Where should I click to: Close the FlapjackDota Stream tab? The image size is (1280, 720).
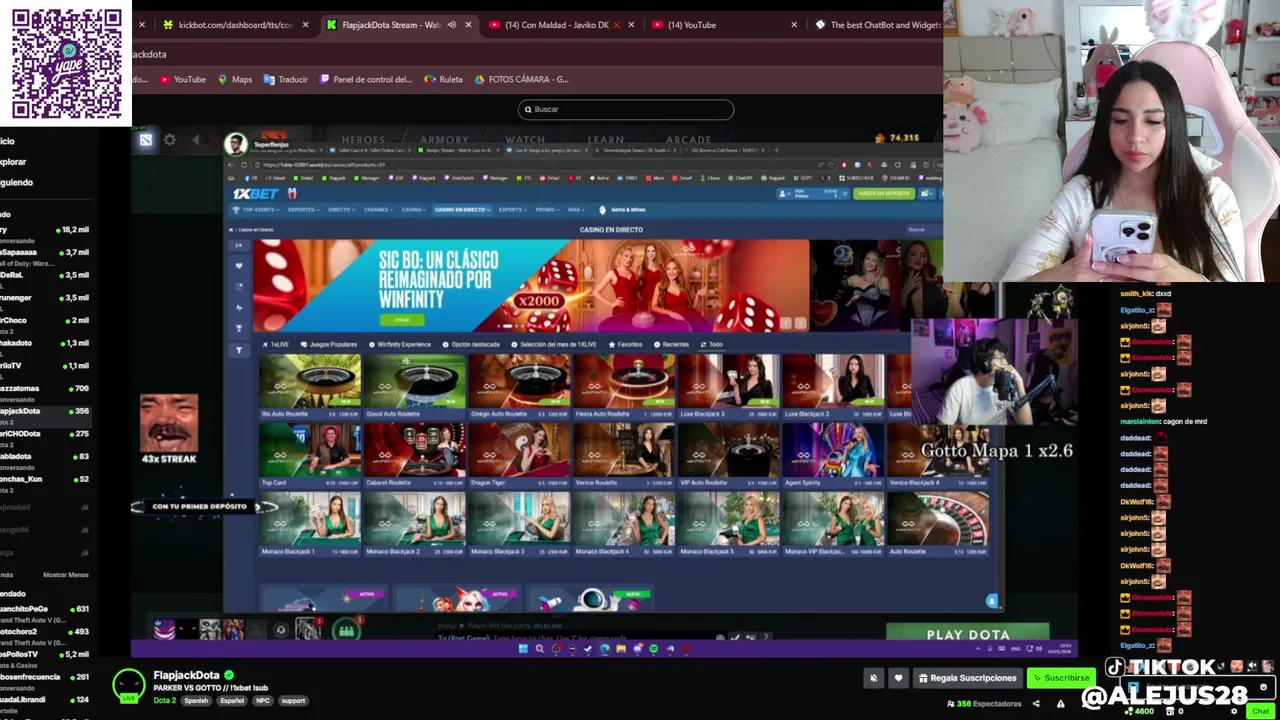click(468, 25)
